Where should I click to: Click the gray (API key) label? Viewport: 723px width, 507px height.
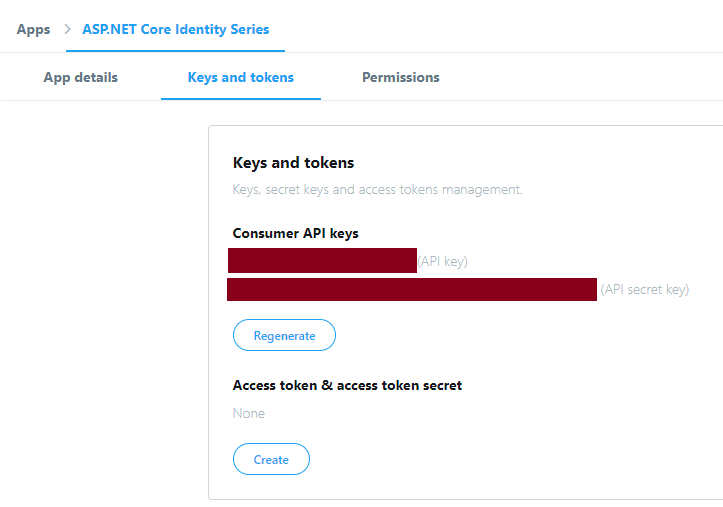tap(443, 262)
